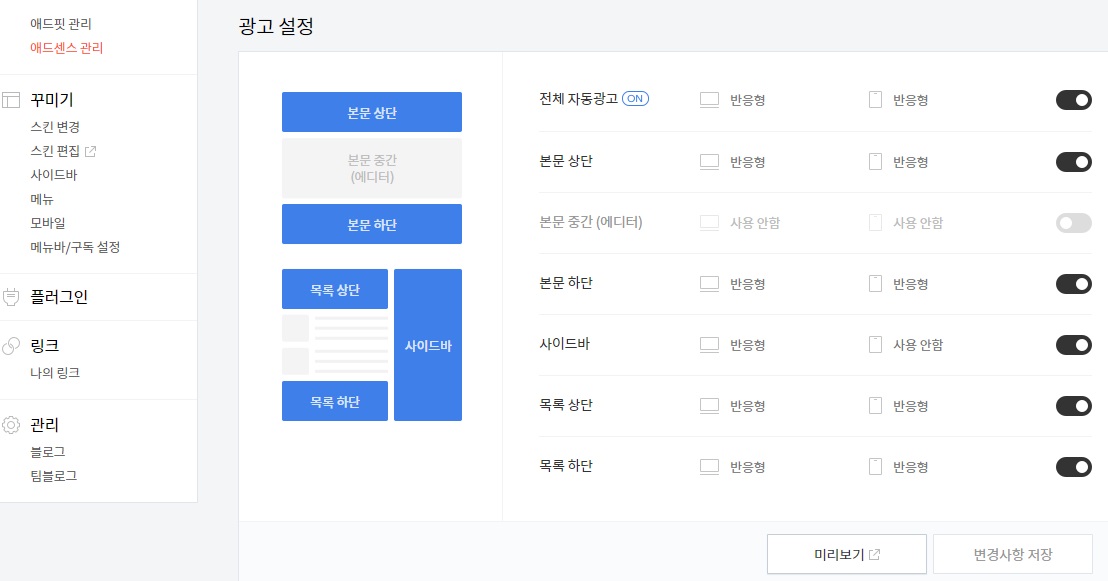The width and height of the screenshot is (1108, 581).
Task: Click the 꾸미기 layout icon in sidebar
Action: (x=11, y=100)
